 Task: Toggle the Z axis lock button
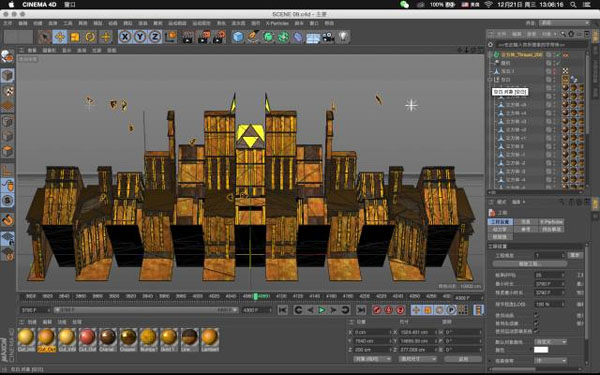155,37
